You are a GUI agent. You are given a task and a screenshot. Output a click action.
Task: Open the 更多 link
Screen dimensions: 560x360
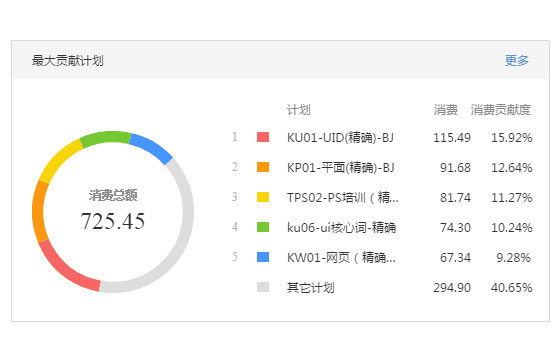tap(516, 60)
